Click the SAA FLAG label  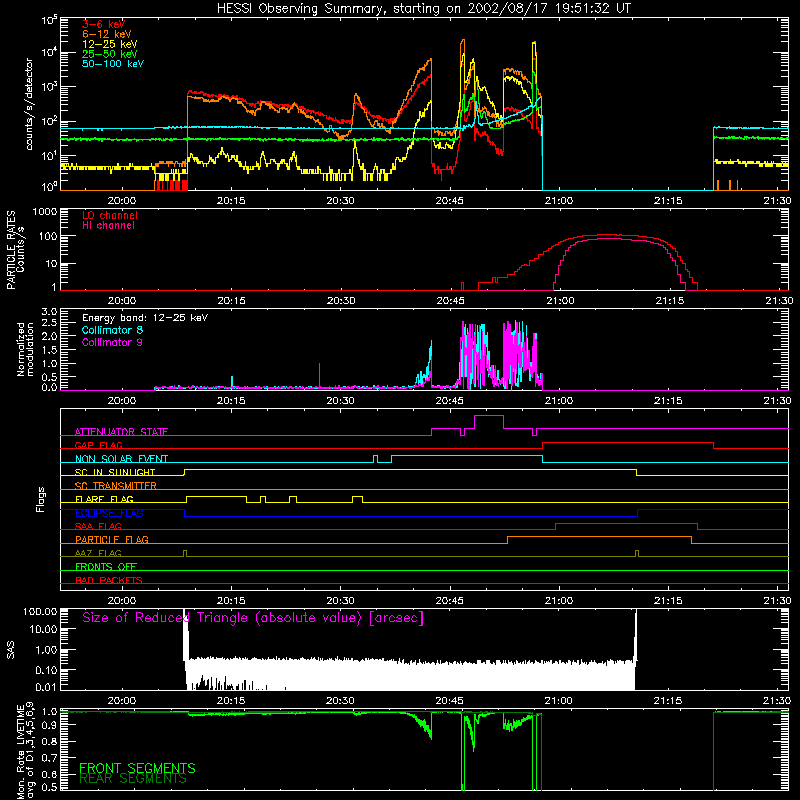point(98,526)
